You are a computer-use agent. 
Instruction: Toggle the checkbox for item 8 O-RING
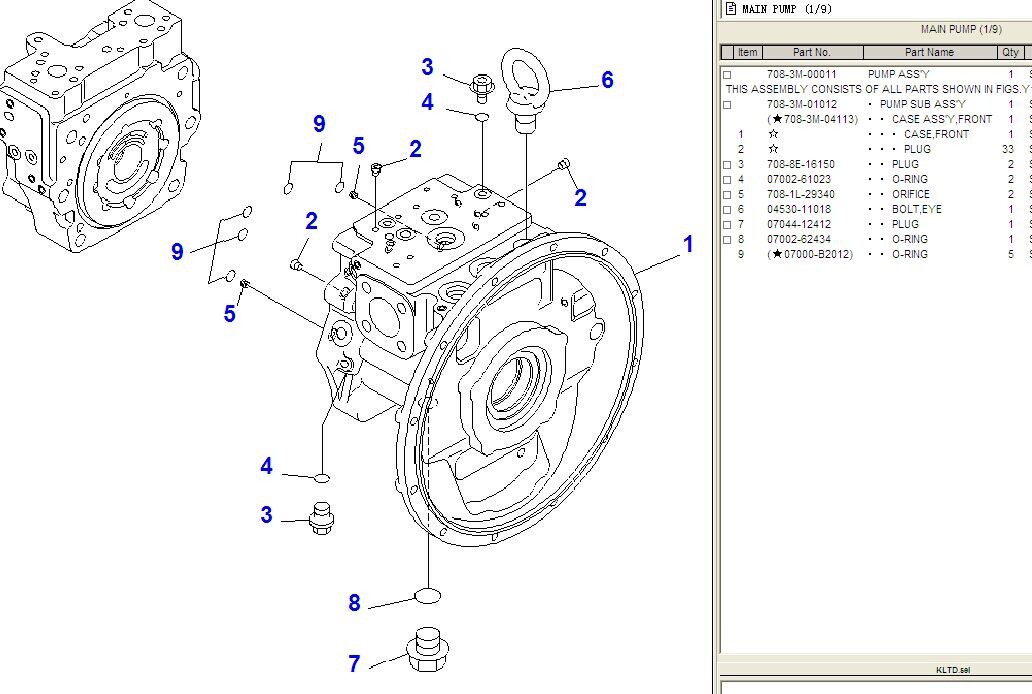[x=728, y=240]
